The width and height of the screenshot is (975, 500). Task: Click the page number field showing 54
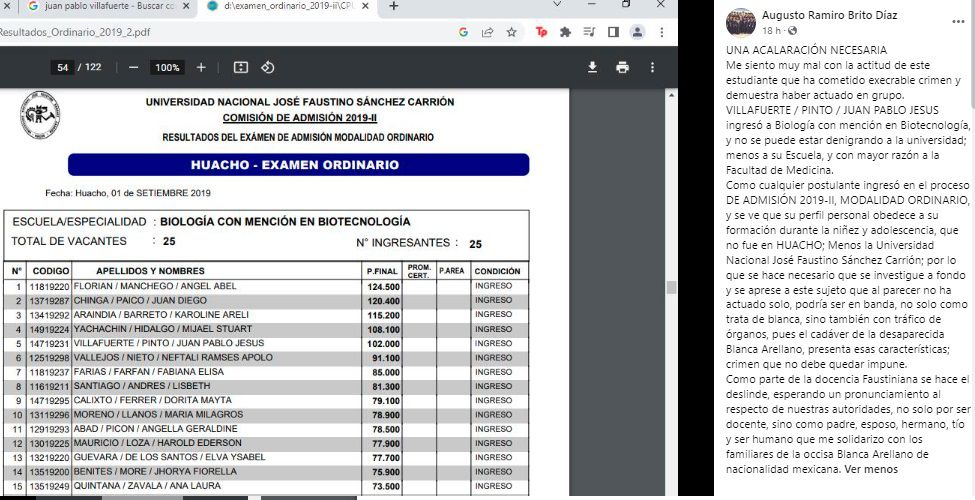62,67
